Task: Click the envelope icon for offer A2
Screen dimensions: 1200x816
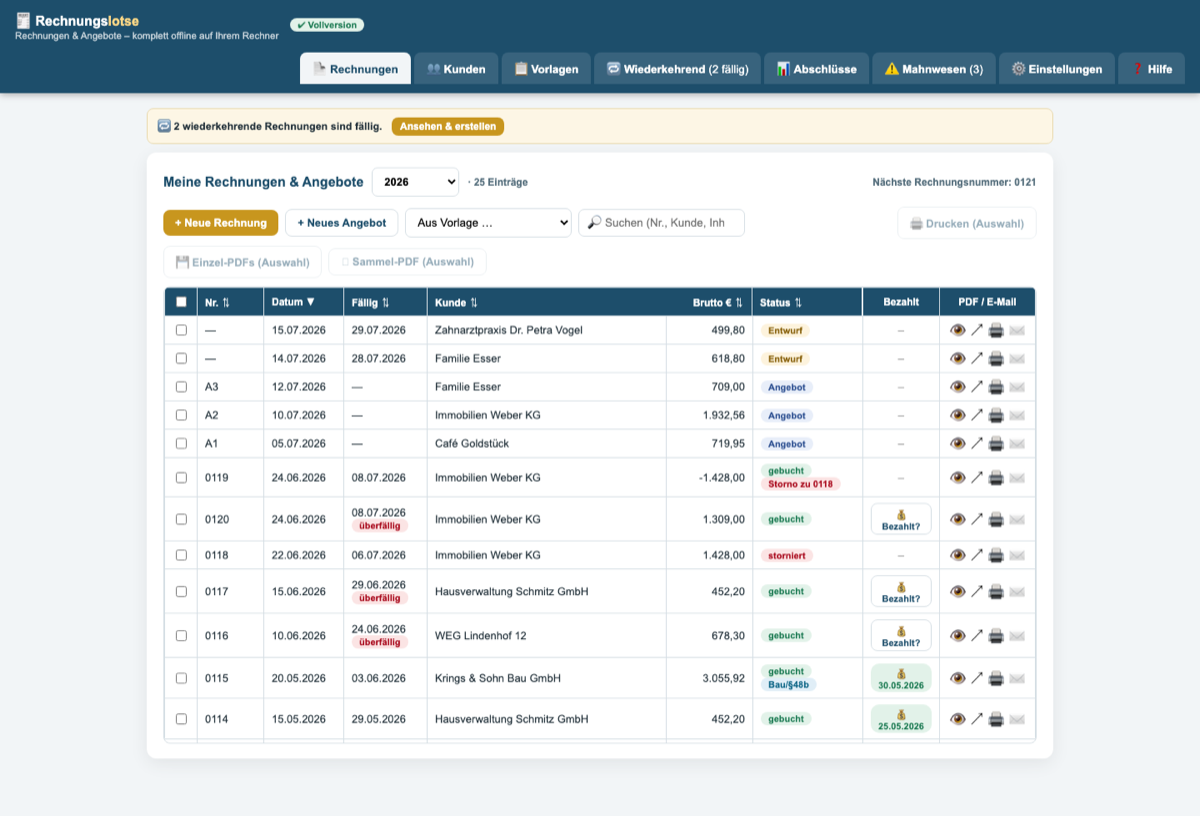Action: 1017,415
